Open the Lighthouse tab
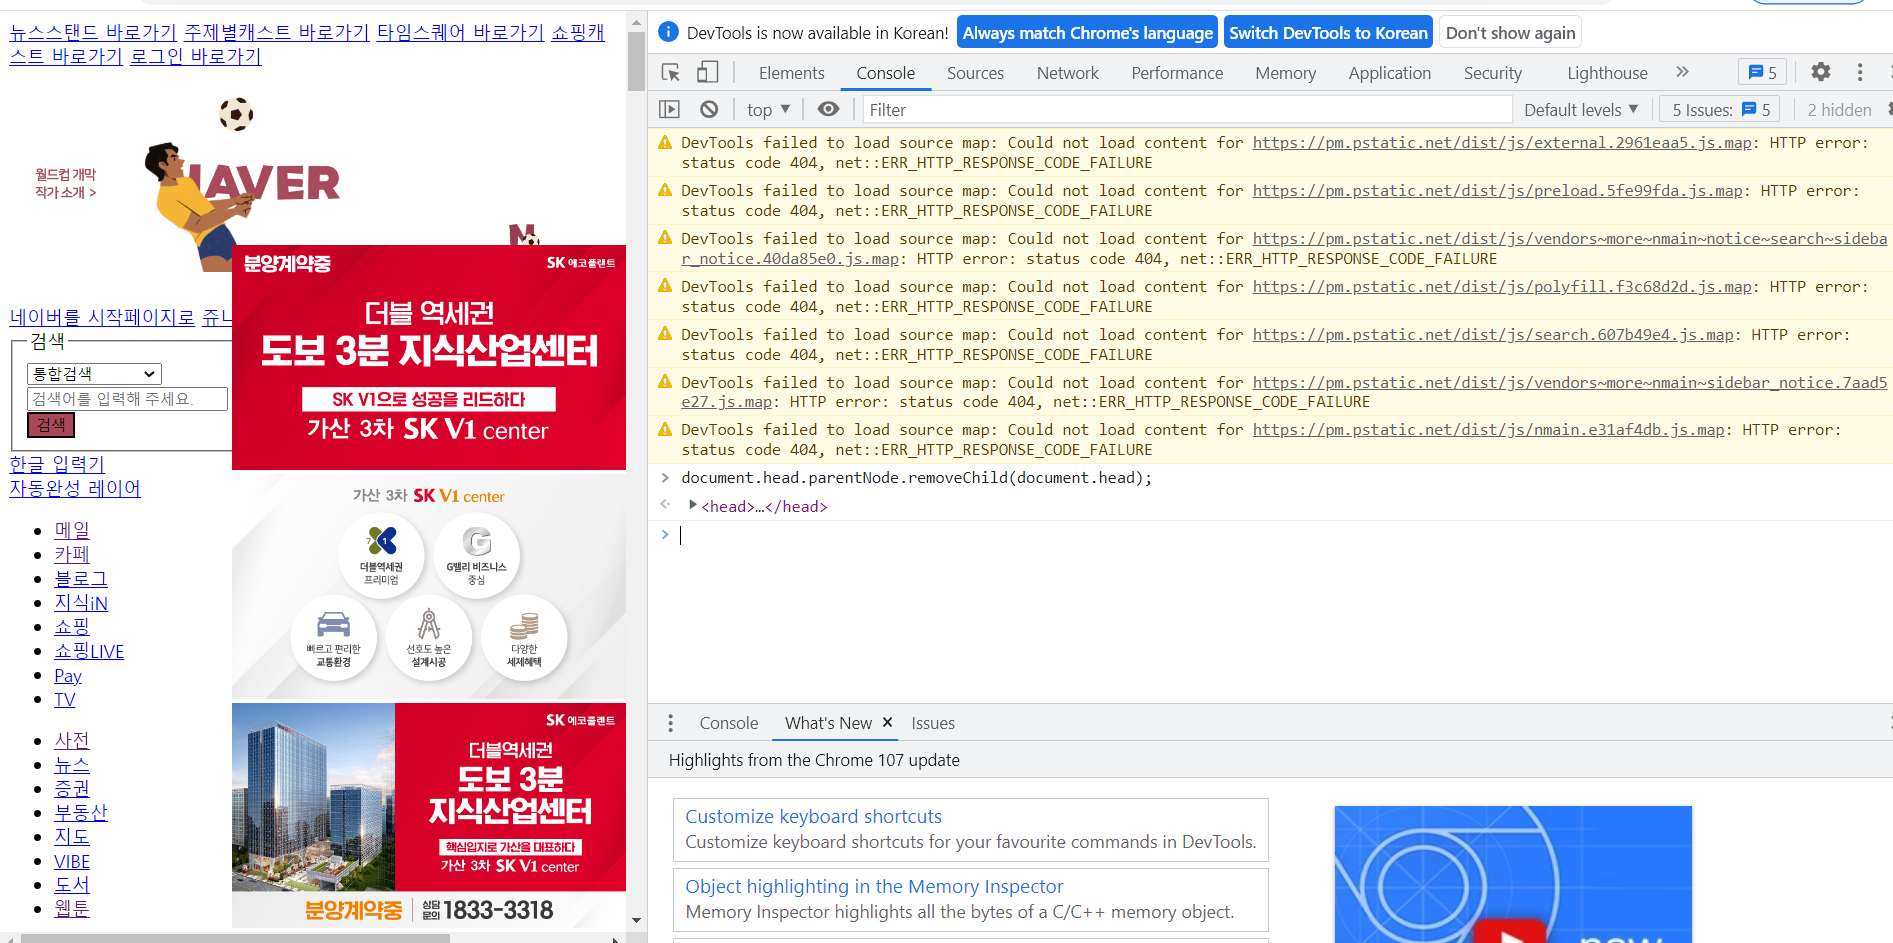The height and width of the screenshot is (943, 1893). [x=1607, y=73]
